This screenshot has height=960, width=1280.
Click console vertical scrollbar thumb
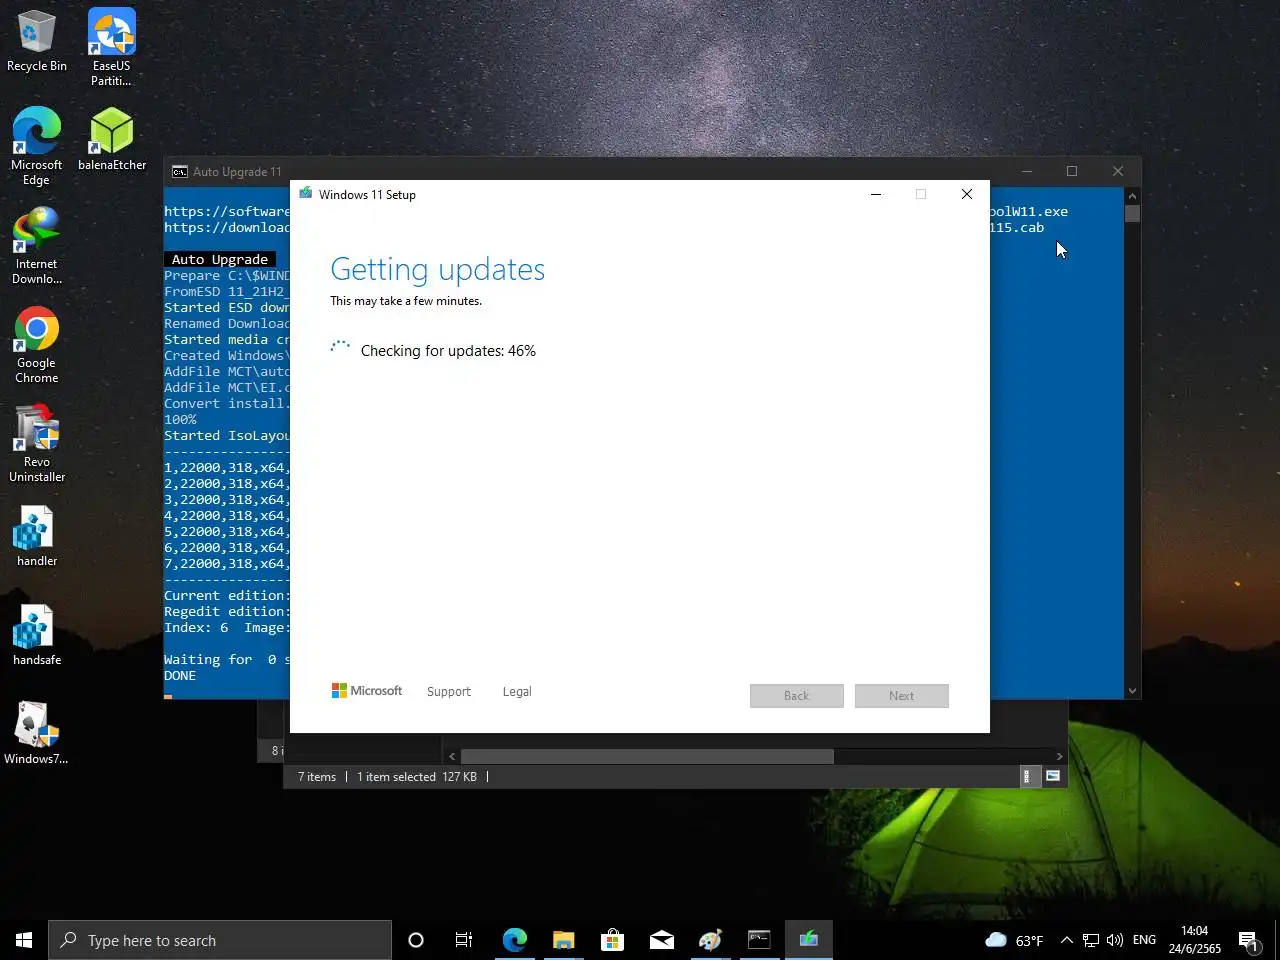click(x=1132, y=213)
